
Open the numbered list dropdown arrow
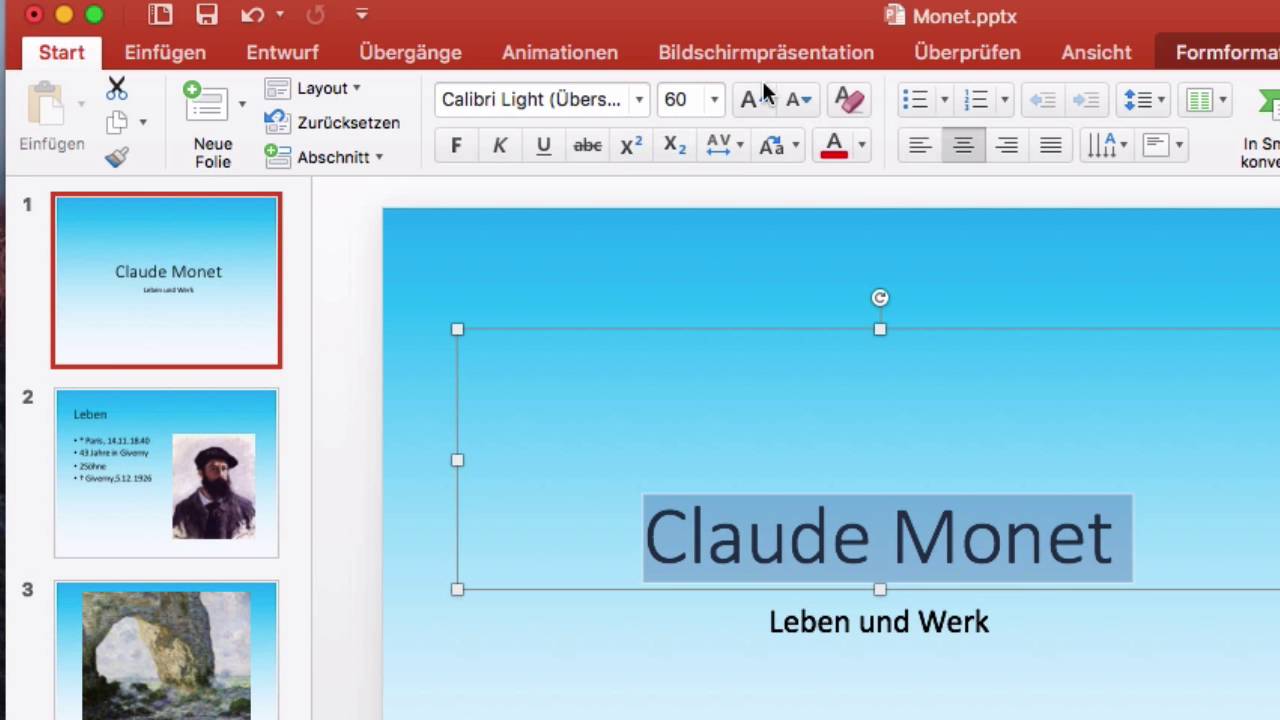(x=1004, y=100)
